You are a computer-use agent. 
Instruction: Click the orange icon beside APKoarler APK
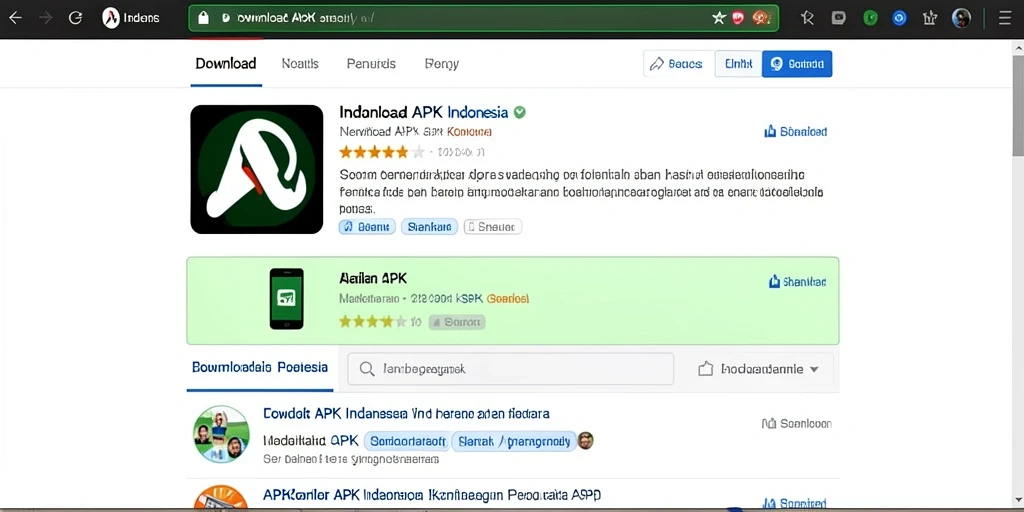[221, 498]
